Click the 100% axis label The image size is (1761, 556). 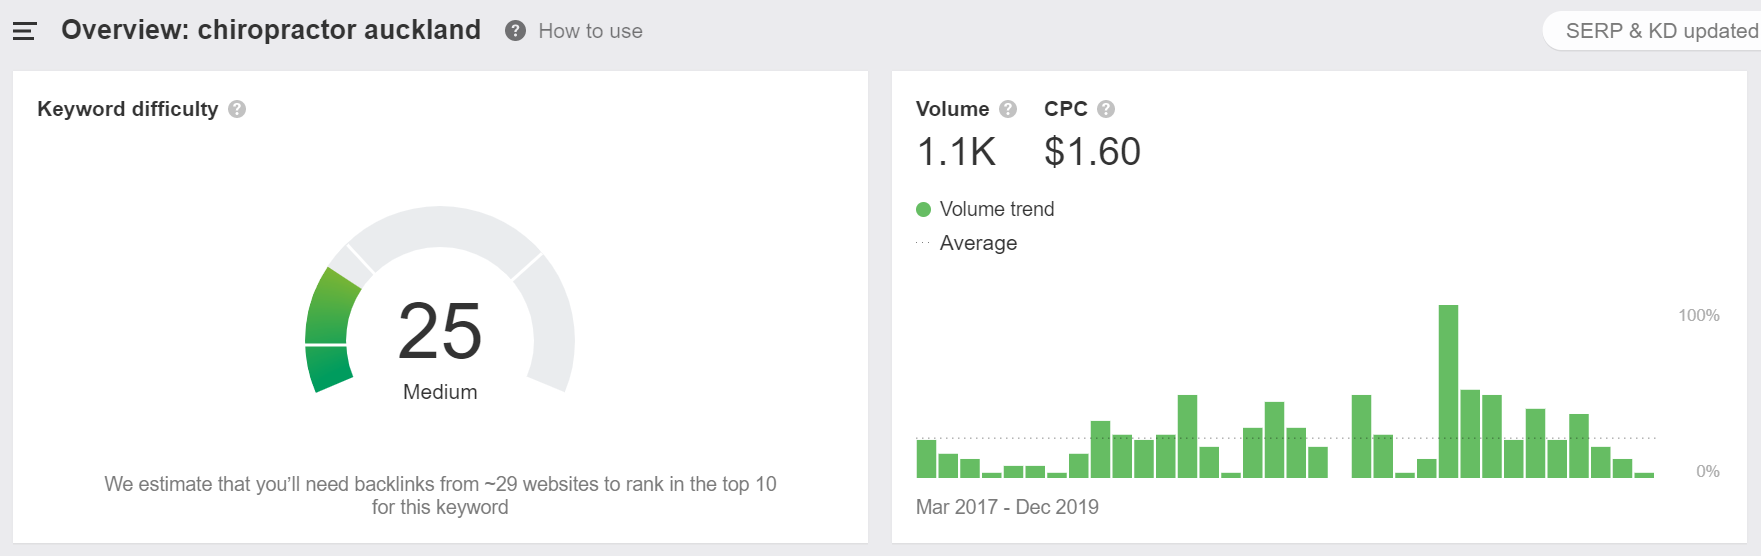[1699, 315]
